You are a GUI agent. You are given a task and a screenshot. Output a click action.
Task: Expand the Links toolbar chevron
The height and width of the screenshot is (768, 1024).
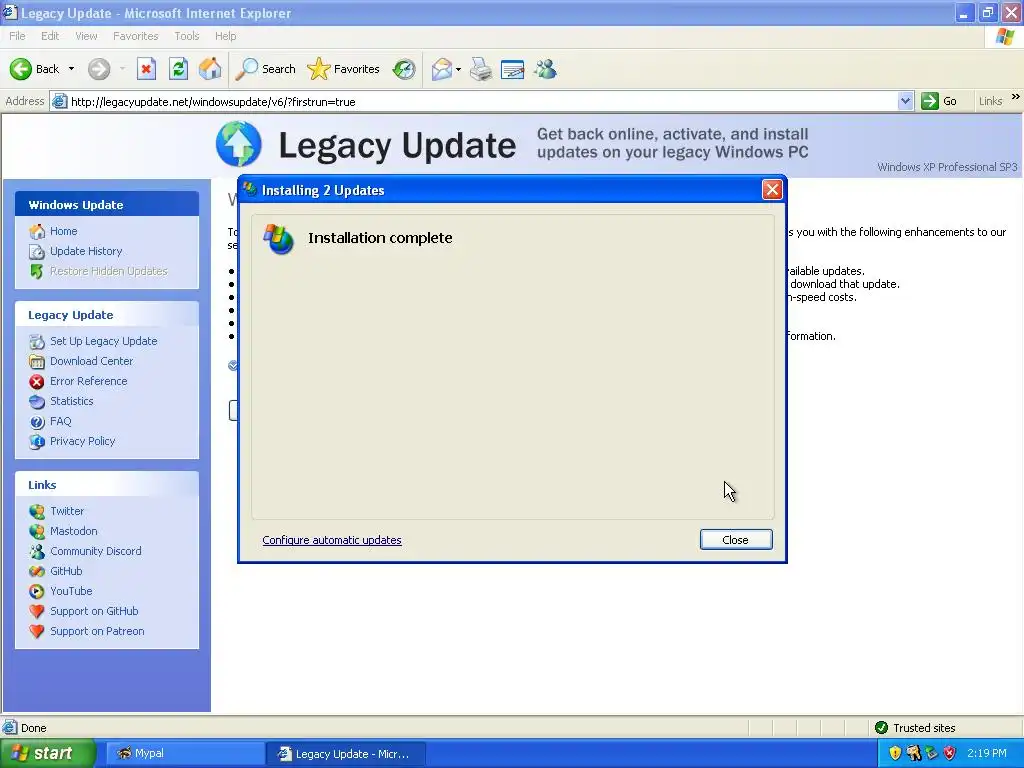pos(1016,97)
